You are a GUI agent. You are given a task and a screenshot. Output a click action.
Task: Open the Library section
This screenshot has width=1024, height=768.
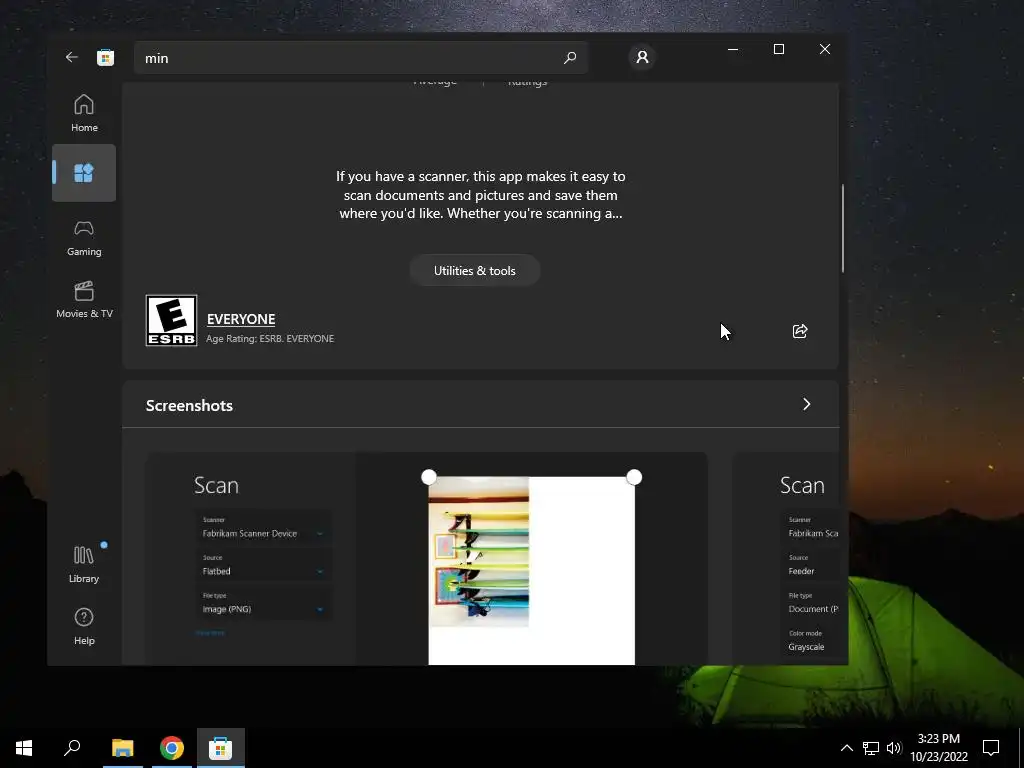(84, 564)
